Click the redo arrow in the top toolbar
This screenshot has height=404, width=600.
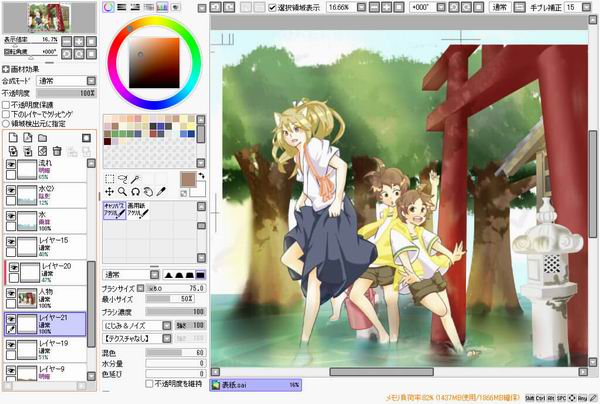[229, 7]
